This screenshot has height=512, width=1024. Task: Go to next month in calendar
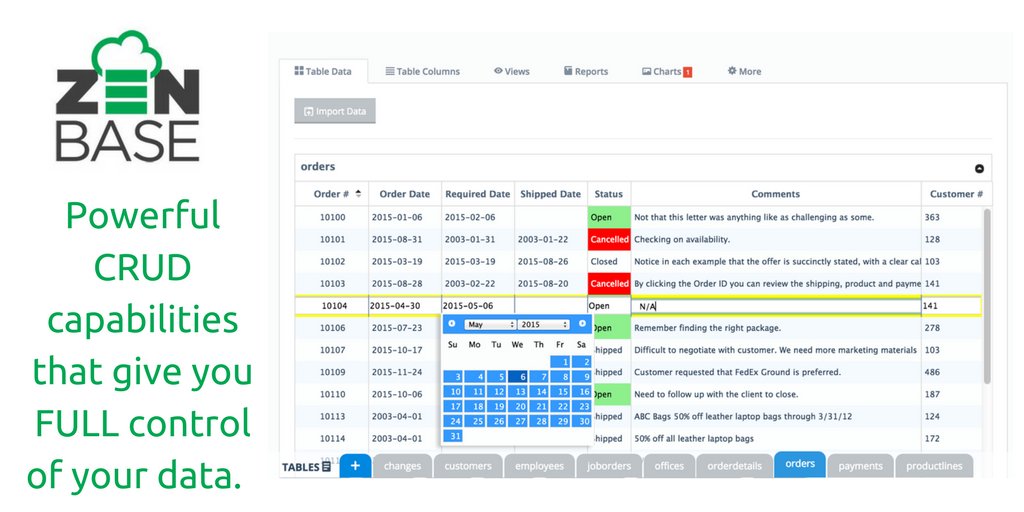click(x=582, y=323)
